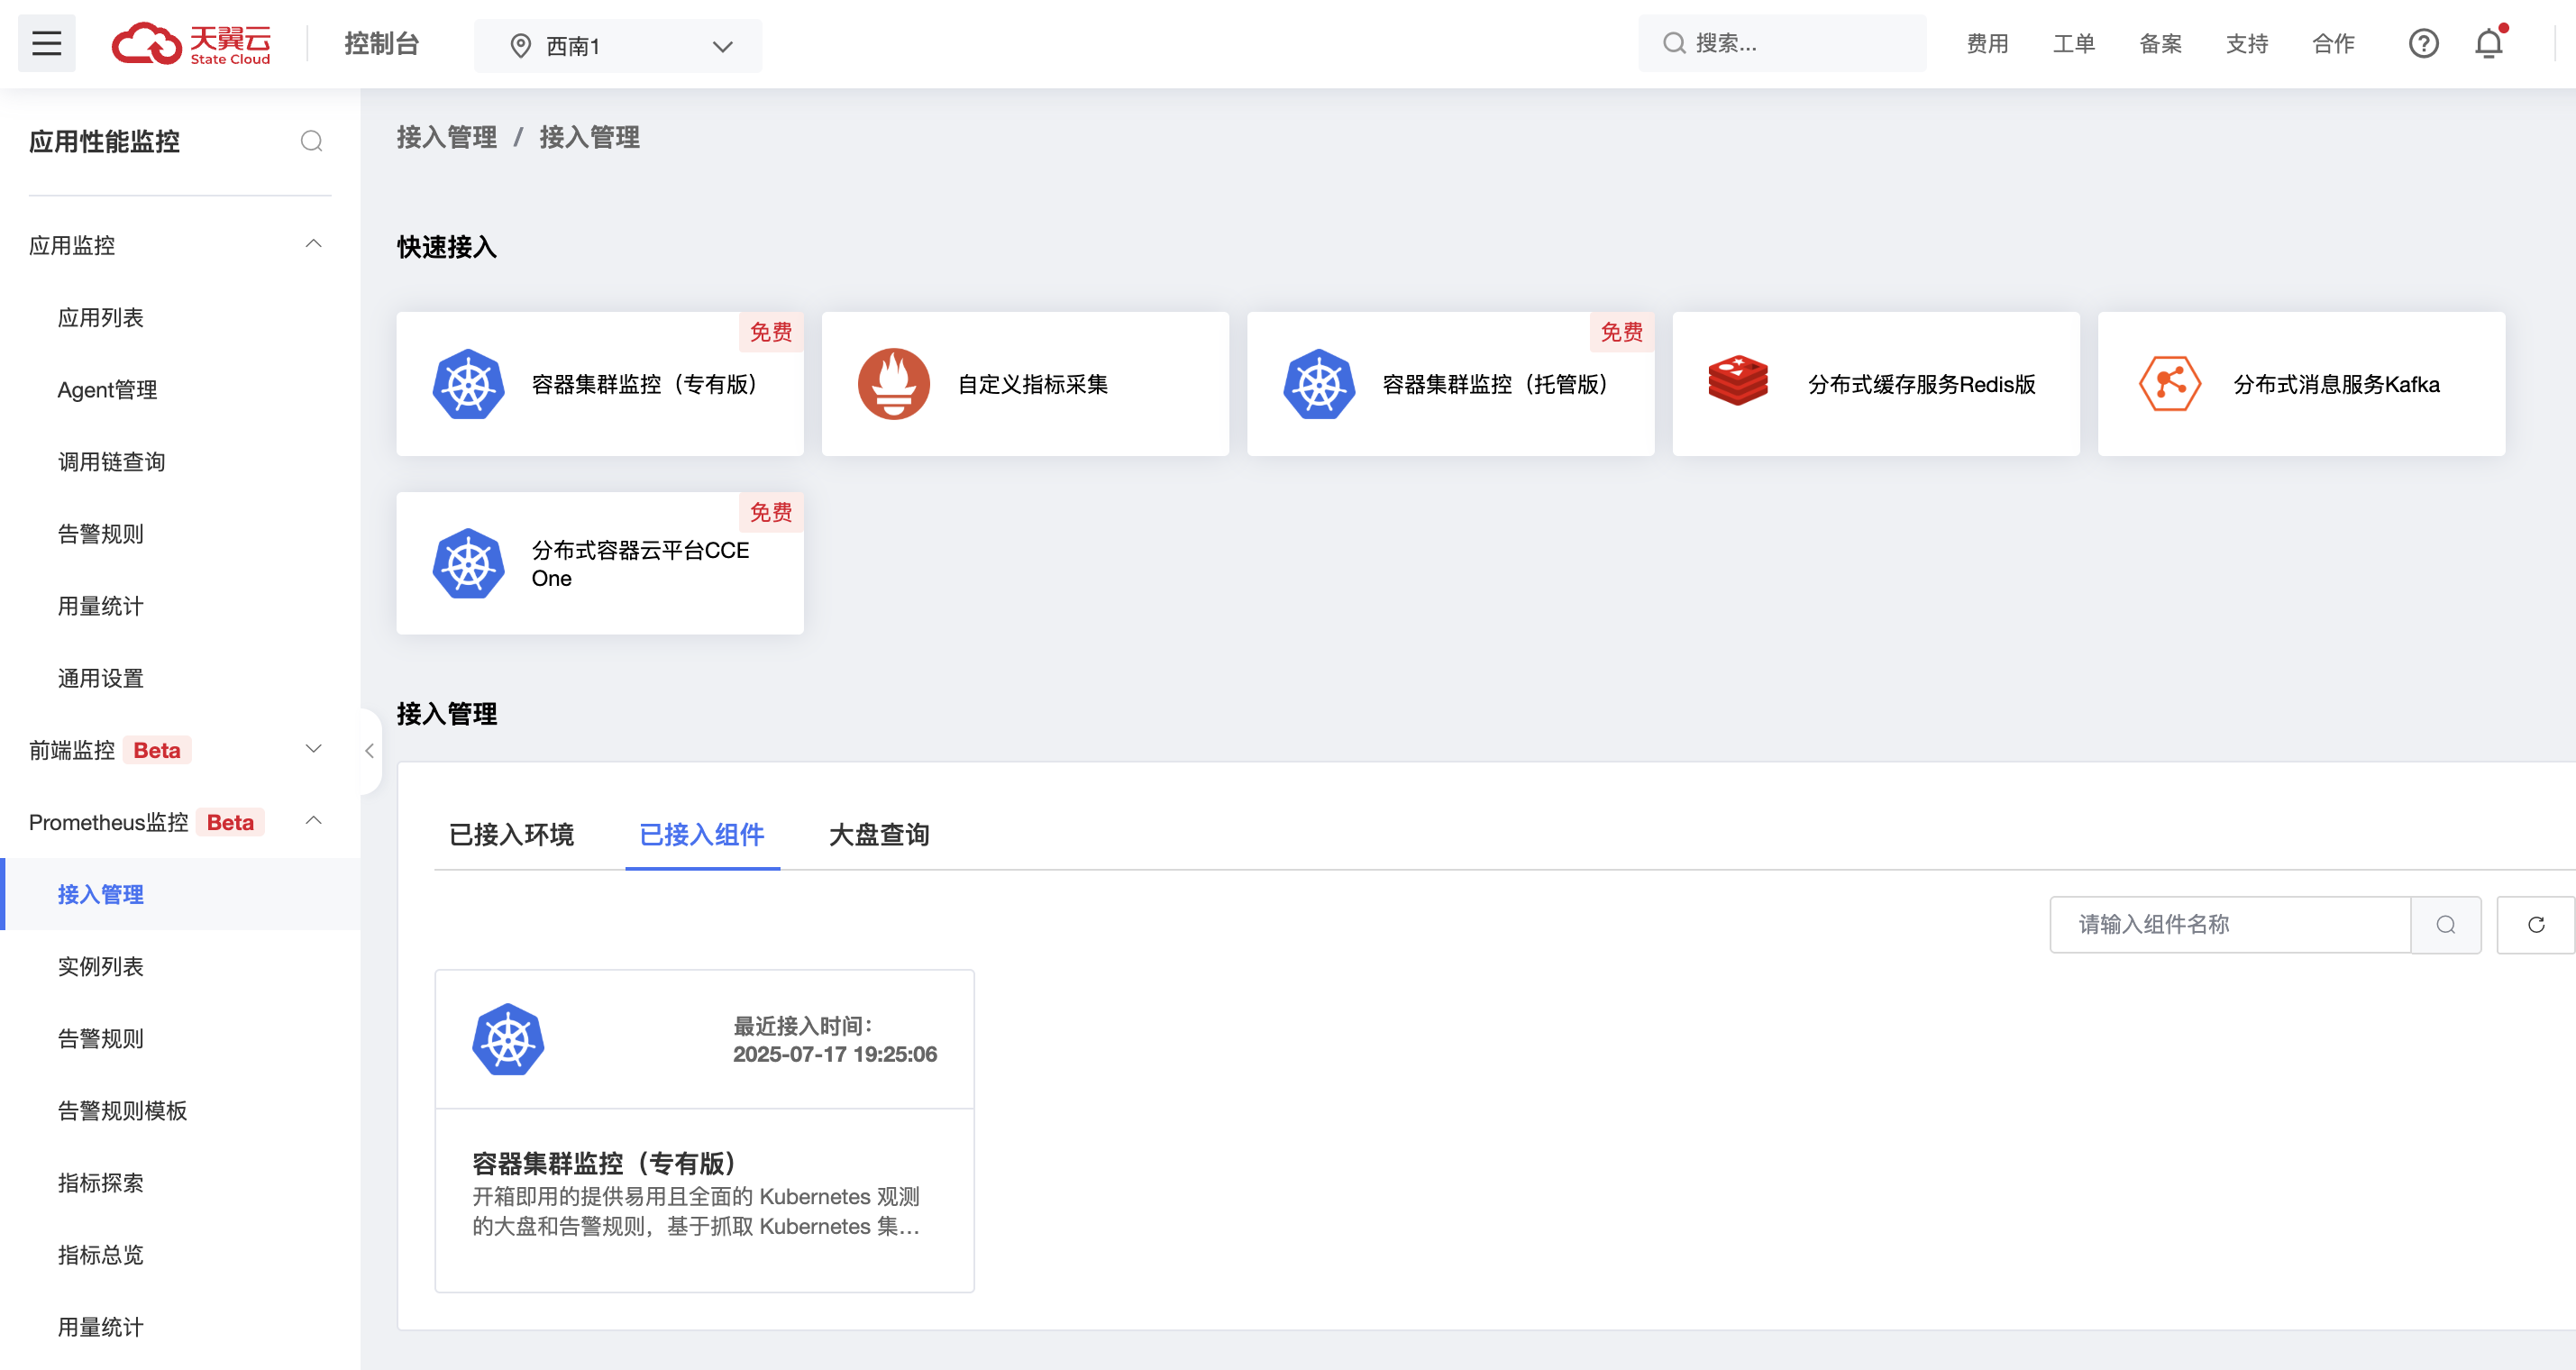
Task: Open the 西南1 region dropdown
Action: 618,46
